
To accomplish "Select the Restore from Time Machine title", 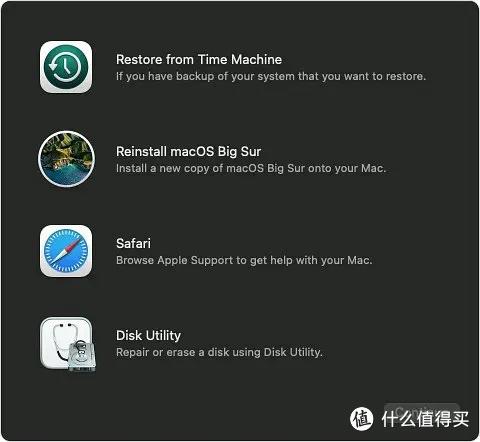I will click(x=199, y=60).
